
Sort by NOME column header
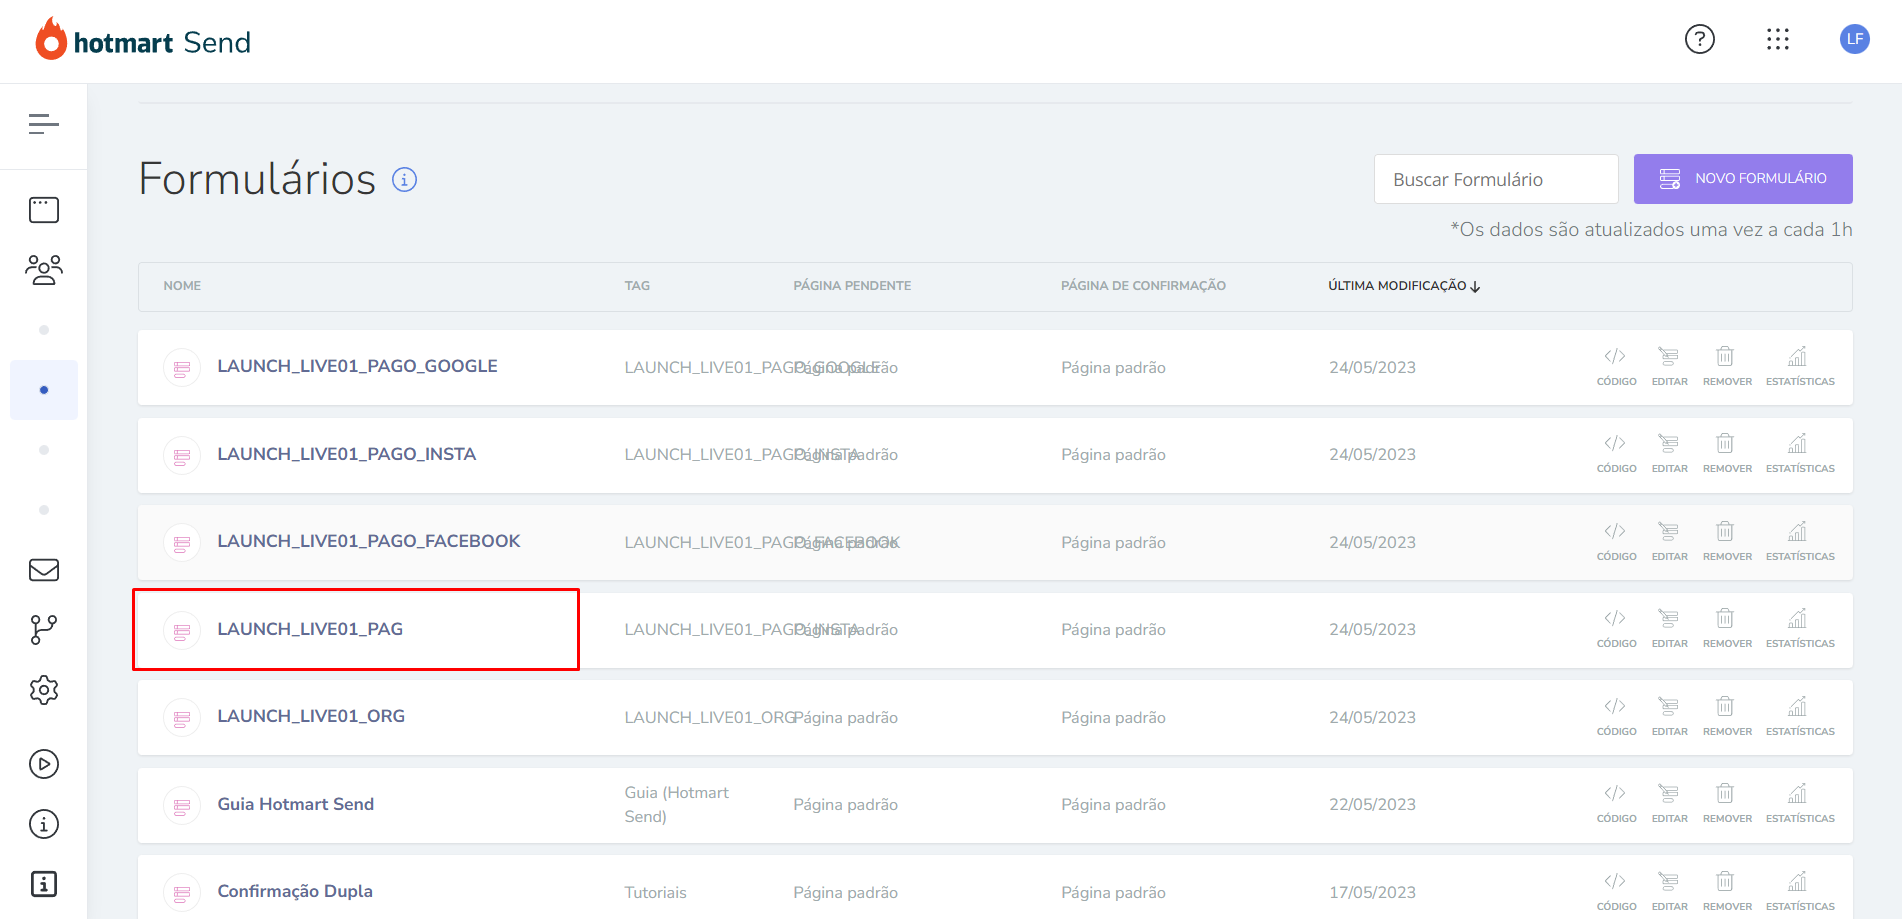[x=182, y=286]
